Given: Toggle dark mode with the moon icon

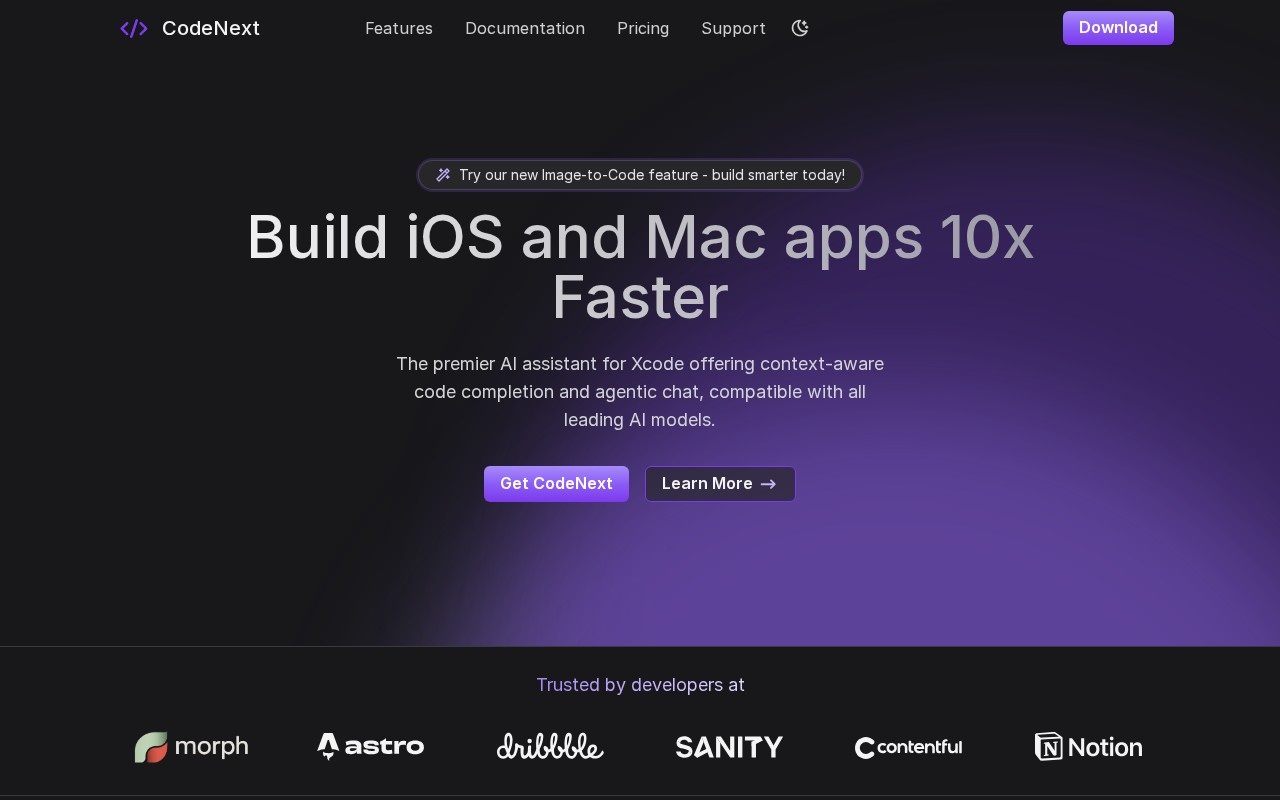Looking at the screenshot, I should (x=800, y=28).
